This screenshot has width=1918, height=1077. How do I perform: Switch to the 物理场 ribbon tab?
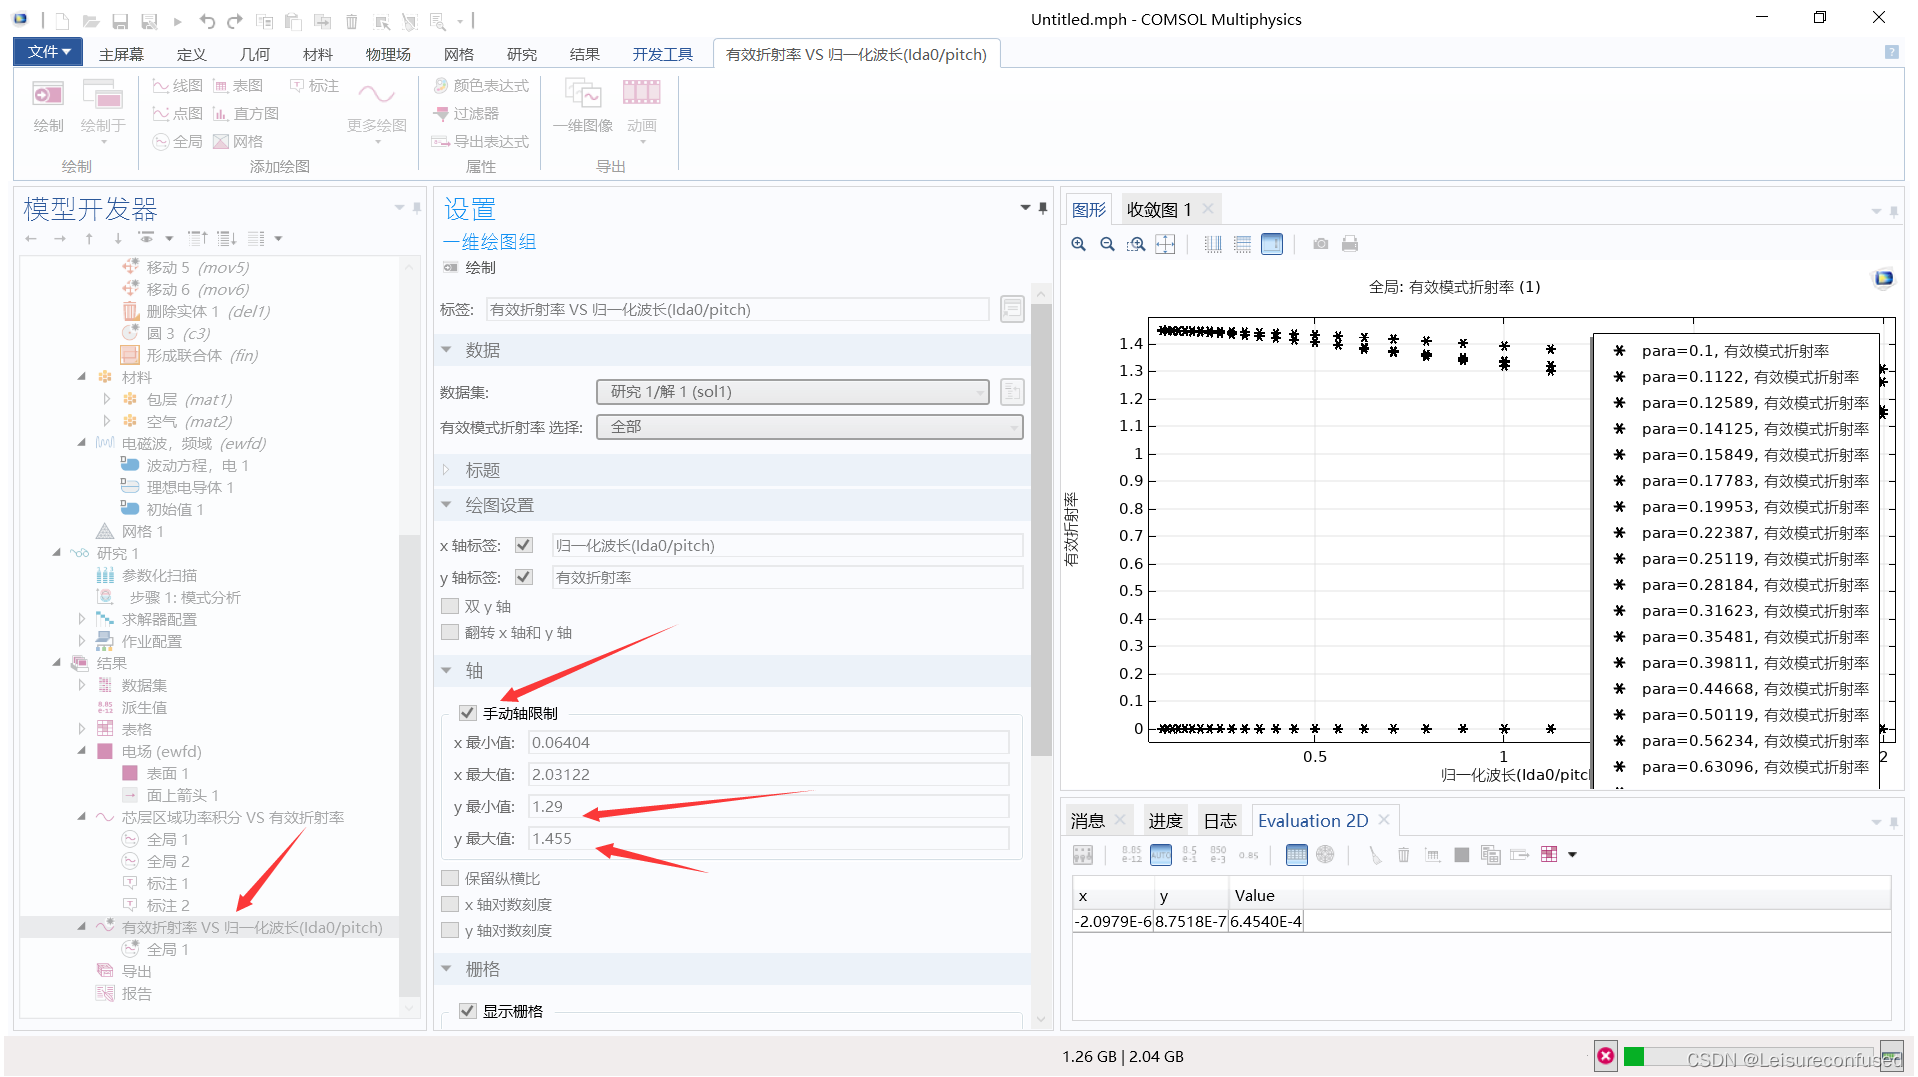click(x=388, y=54)
